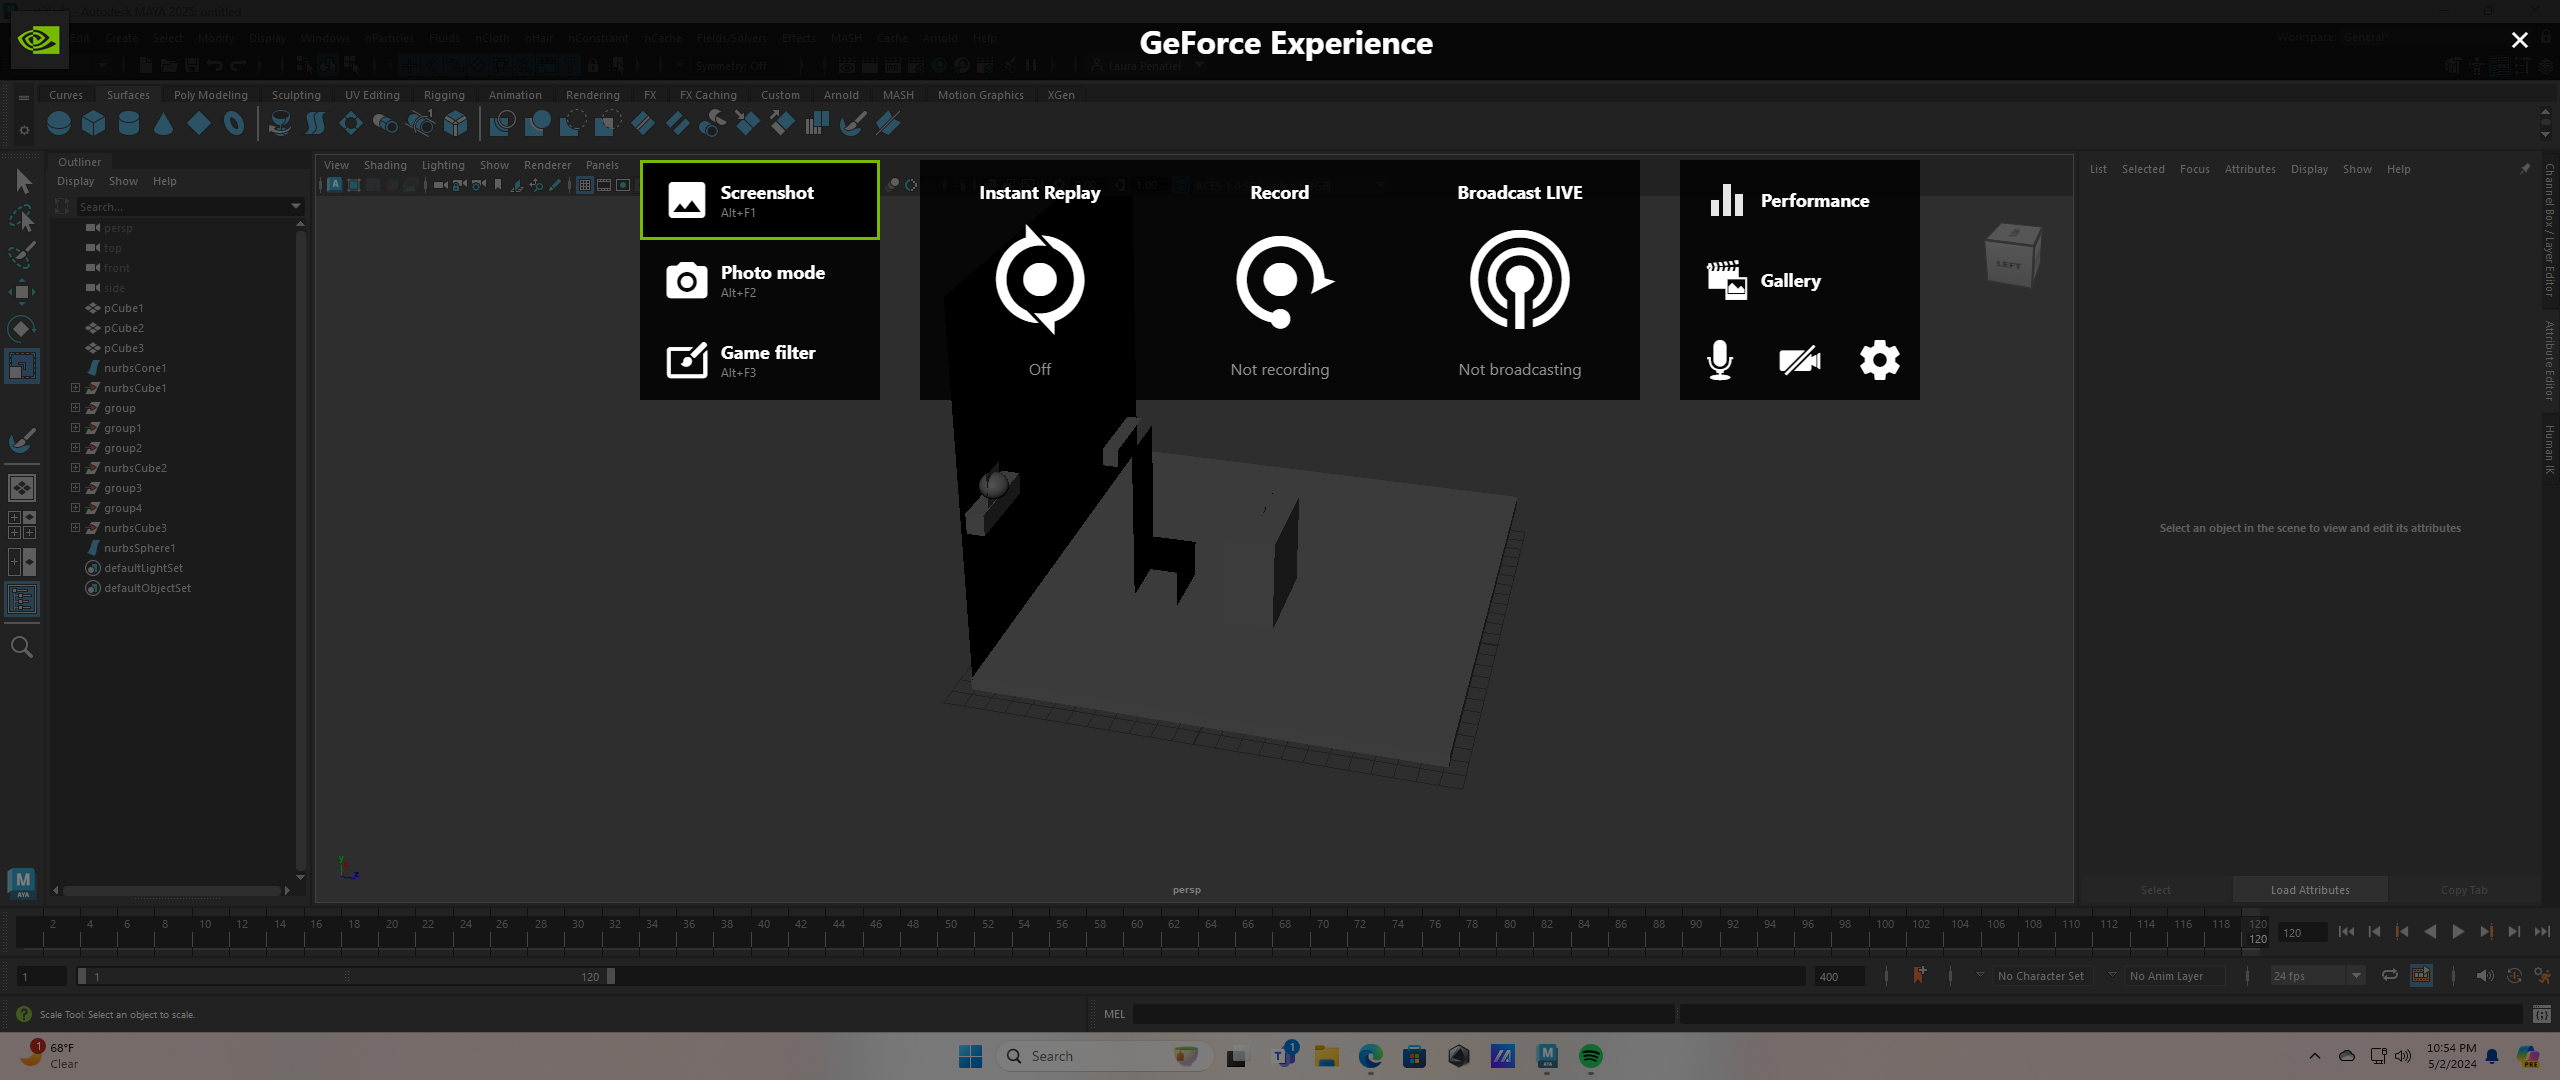
Task: Choose the Rotate tool in the toolbox
Action: tap(22, 329)
